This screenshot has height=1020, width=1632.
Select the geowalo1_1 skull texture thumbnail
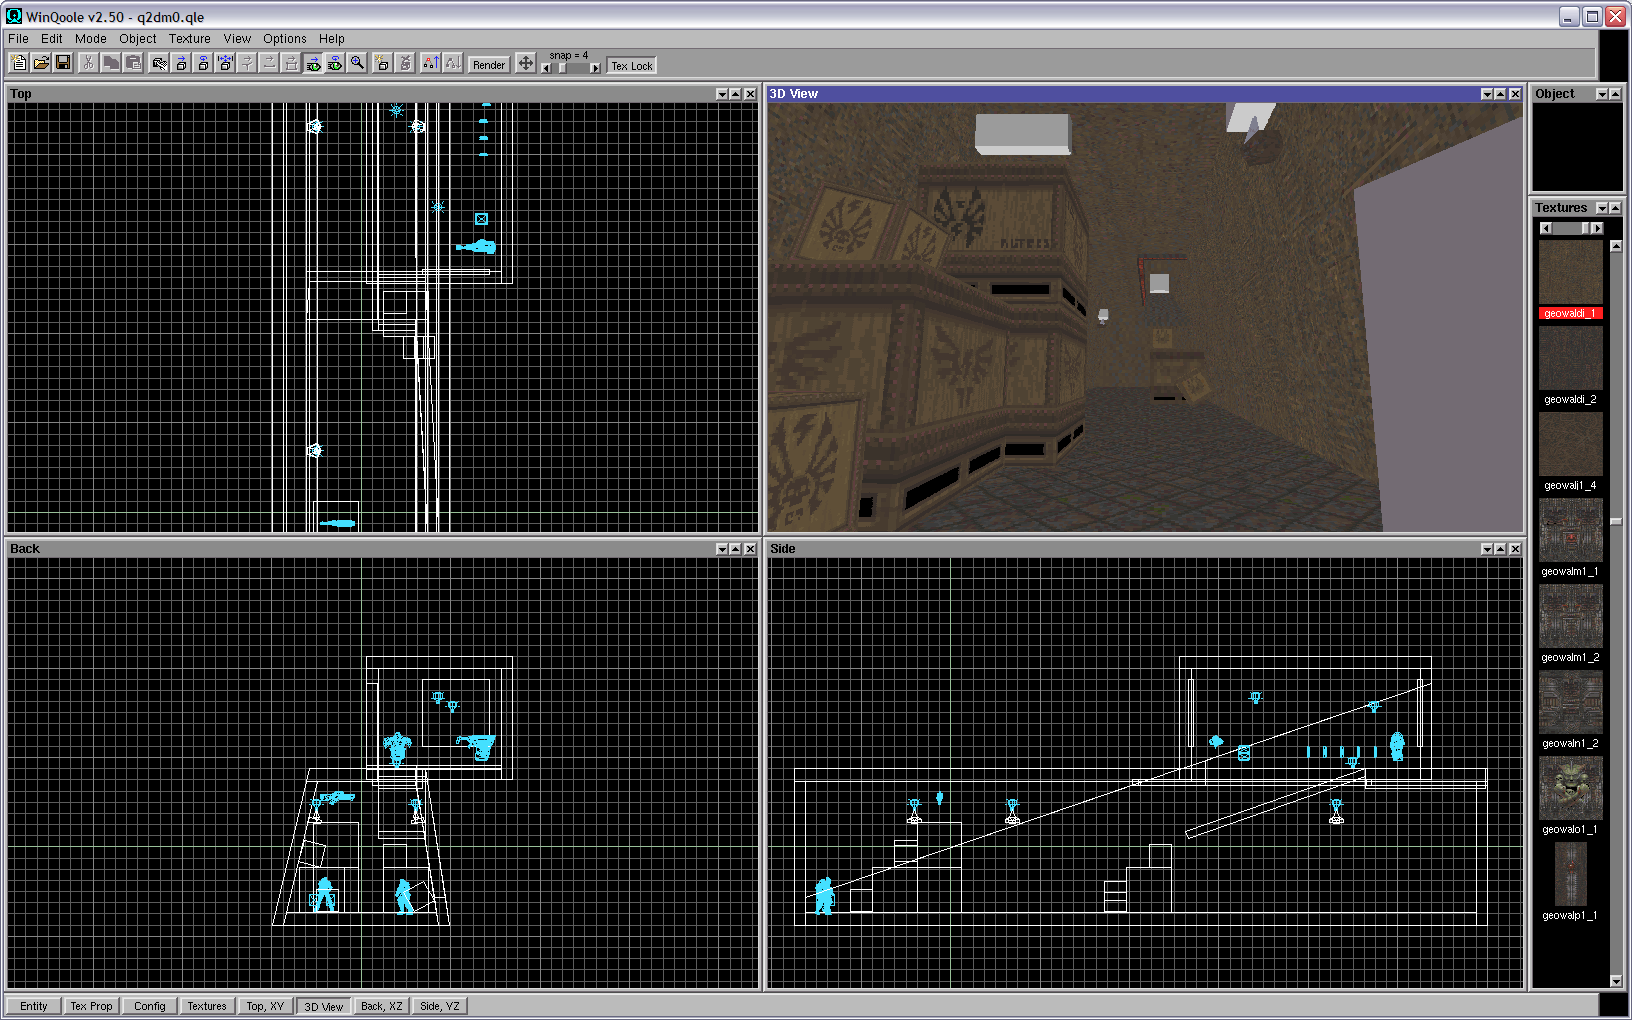1571,789
